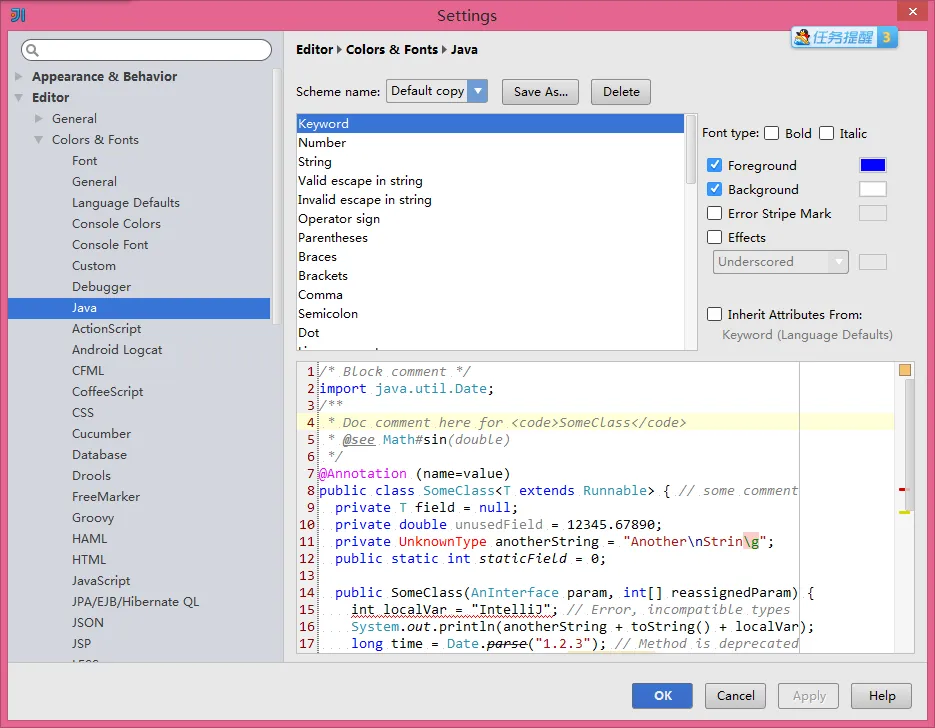This screenshot has width=935, height=728.
Task: Enable the Bold font type checkbox
Action: coord(772,133)
